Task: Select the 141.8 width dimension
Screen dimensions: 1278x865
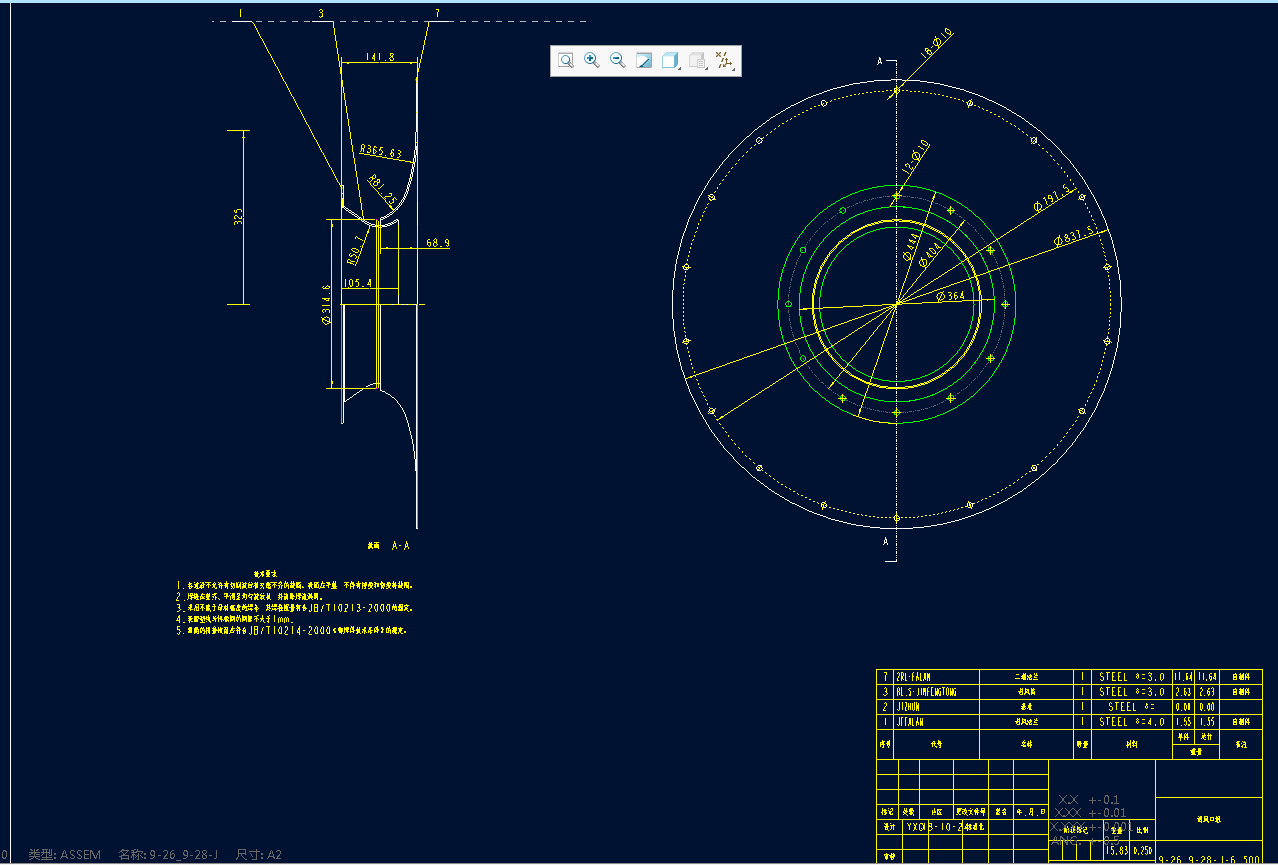Action: pyautogui.click(x=380, y=57)
